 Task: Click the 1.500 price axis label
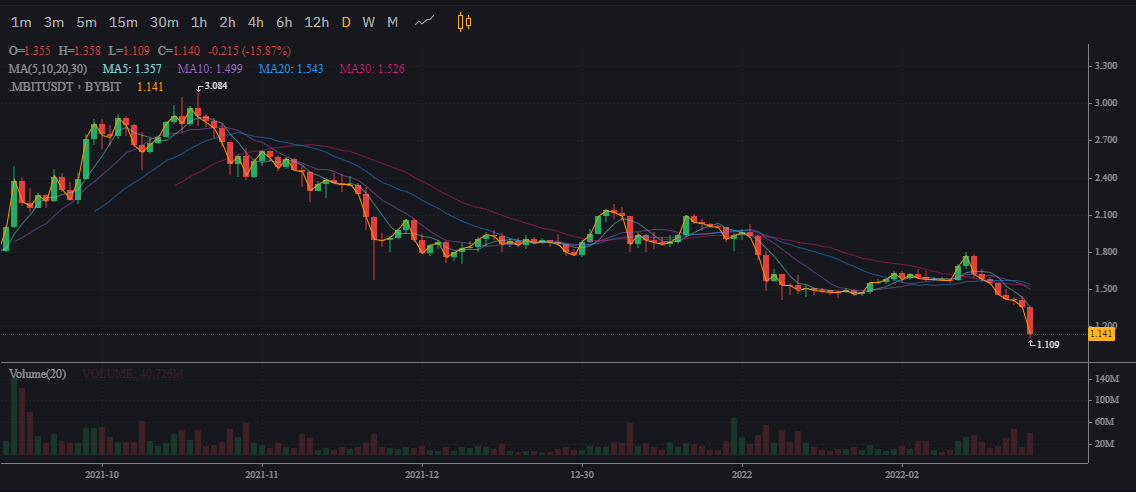click(1106, 289)
